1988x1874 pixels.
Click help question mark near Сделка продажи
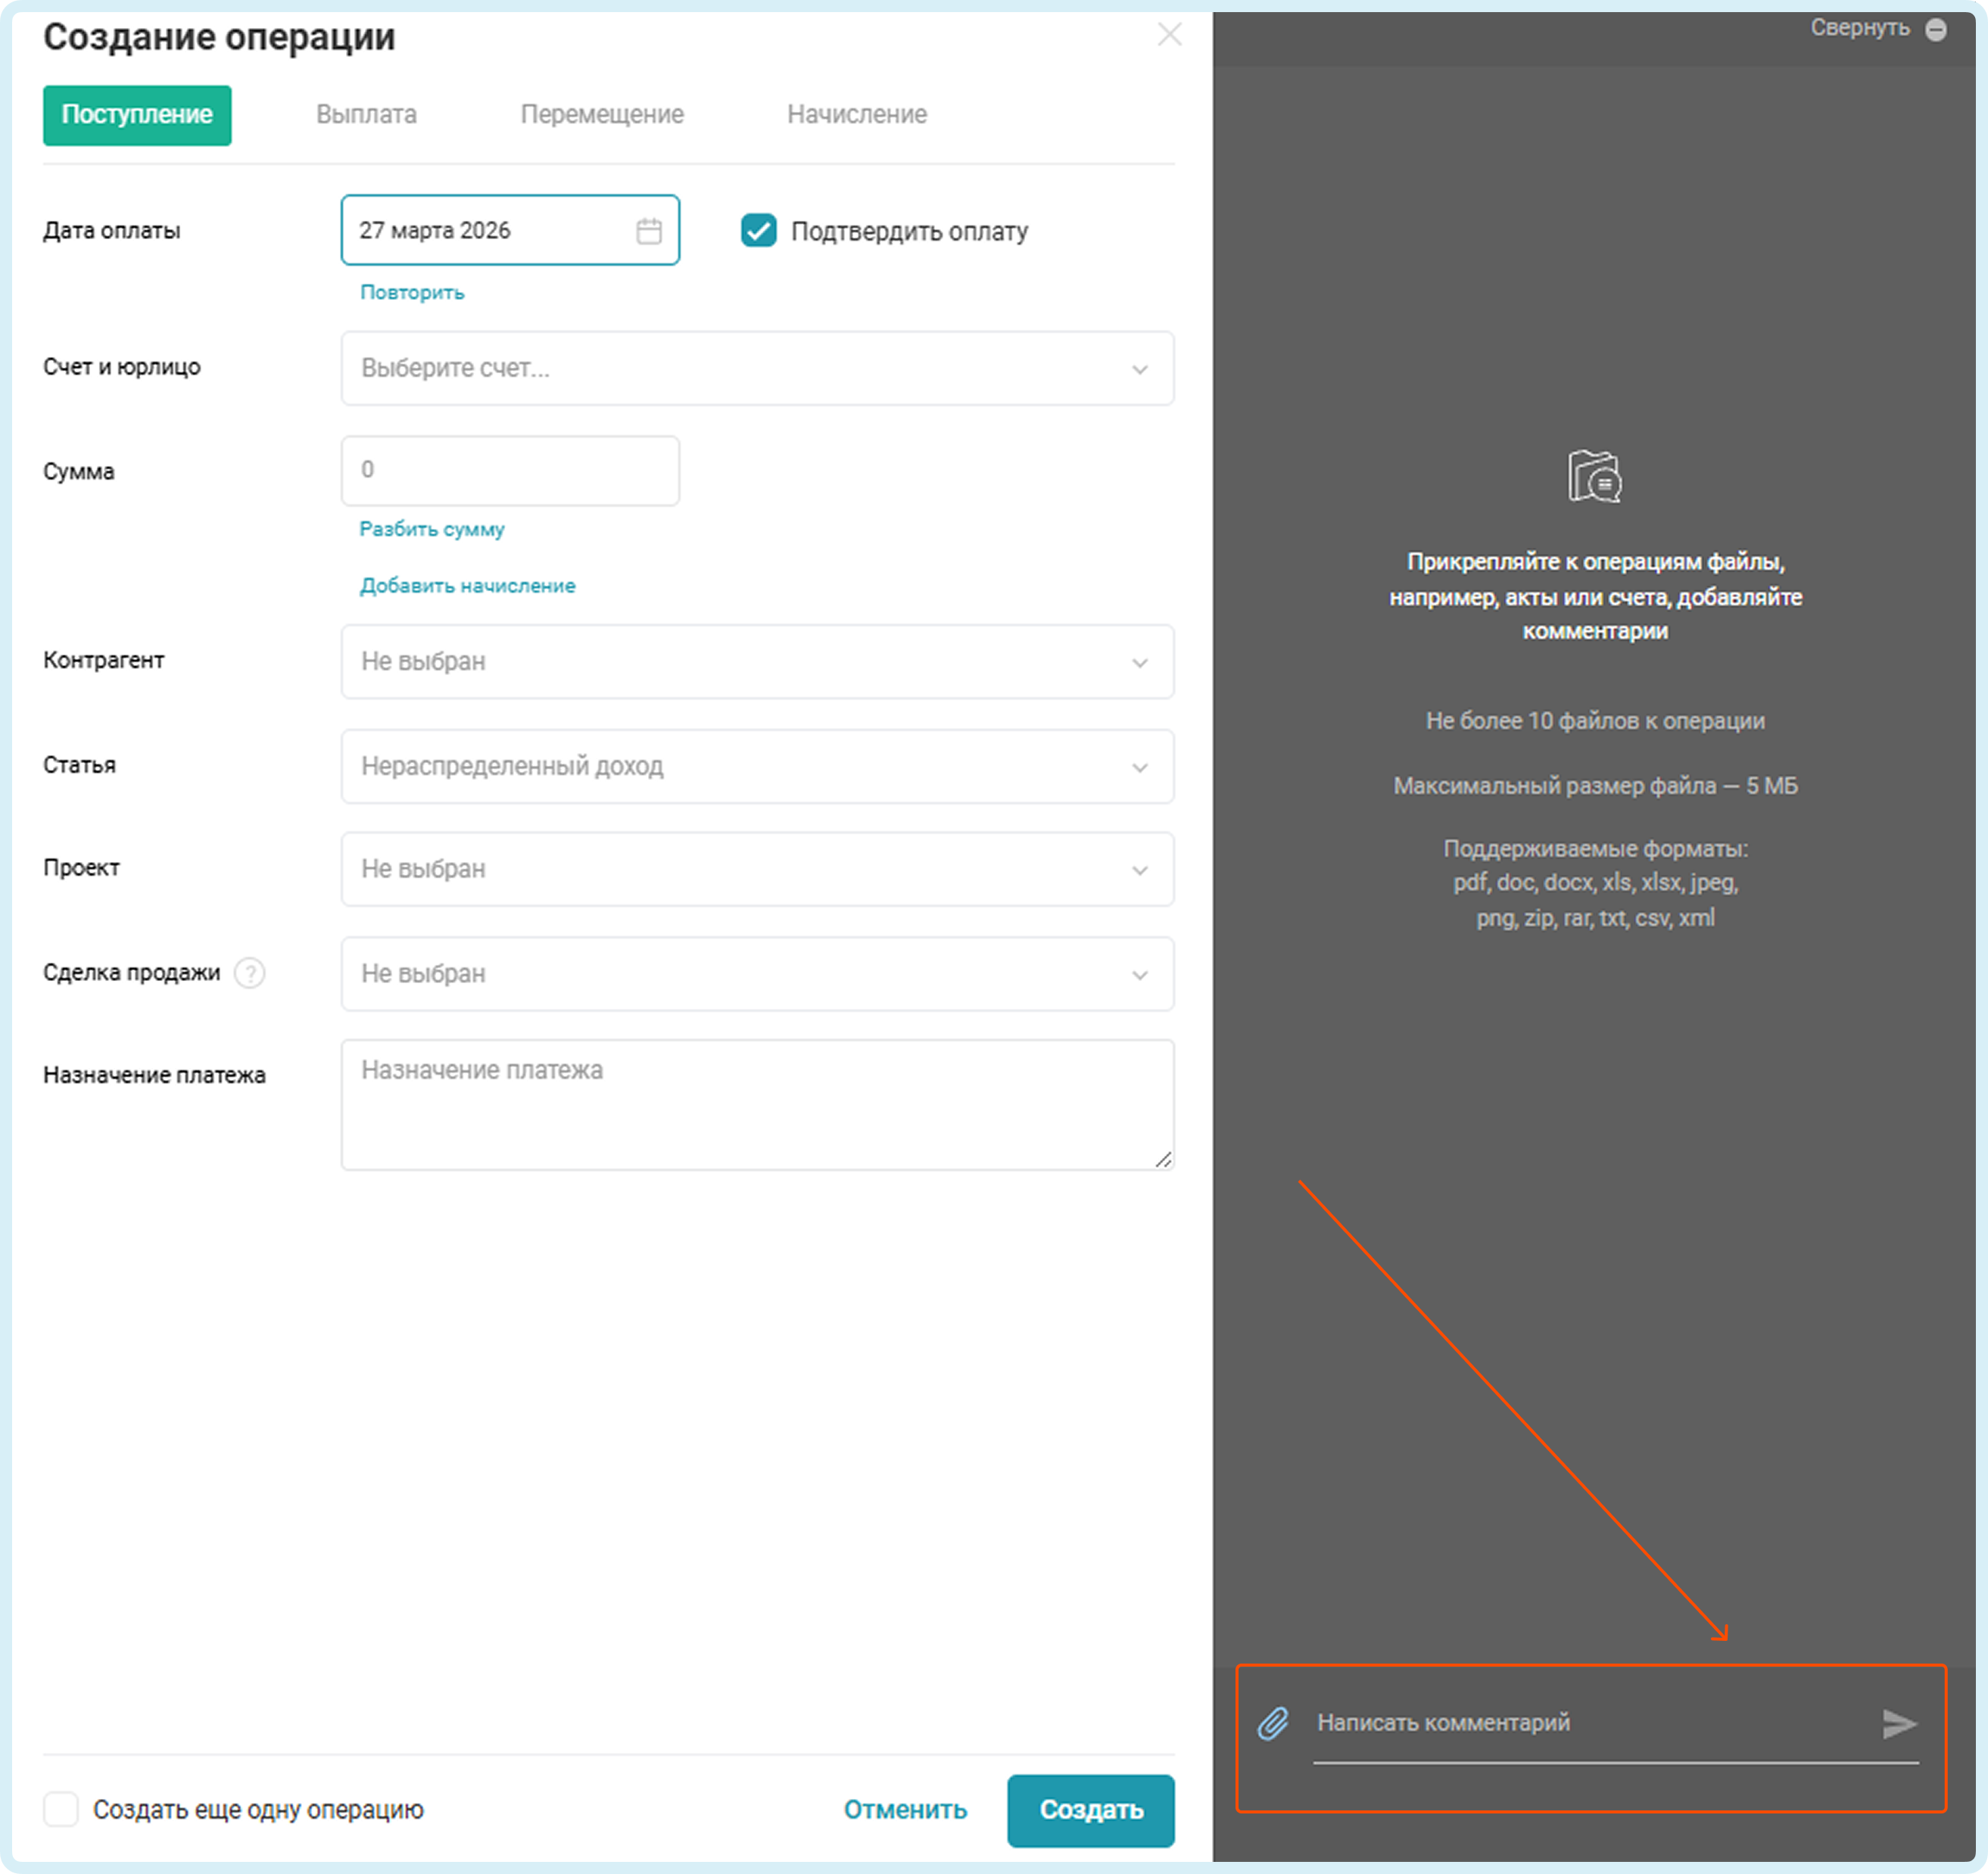pyautogui.click(x=250, y=973)
